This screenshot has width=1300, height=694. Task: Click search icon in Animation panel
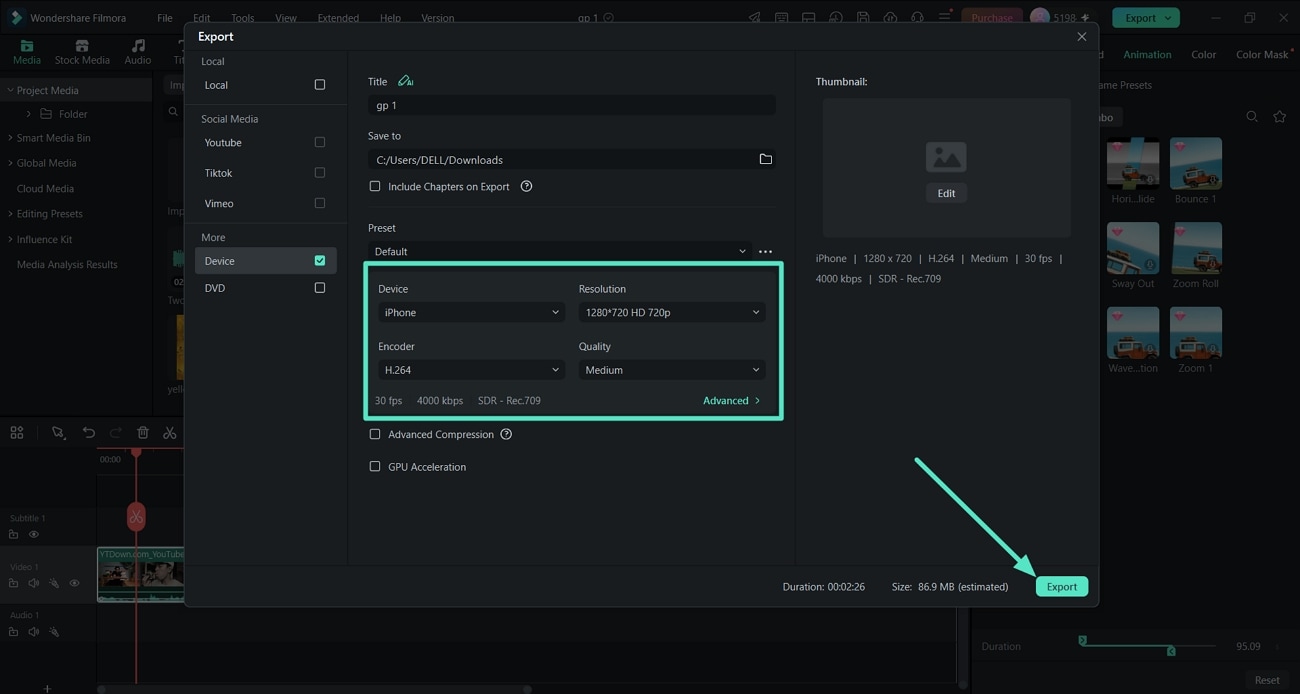1252,117
